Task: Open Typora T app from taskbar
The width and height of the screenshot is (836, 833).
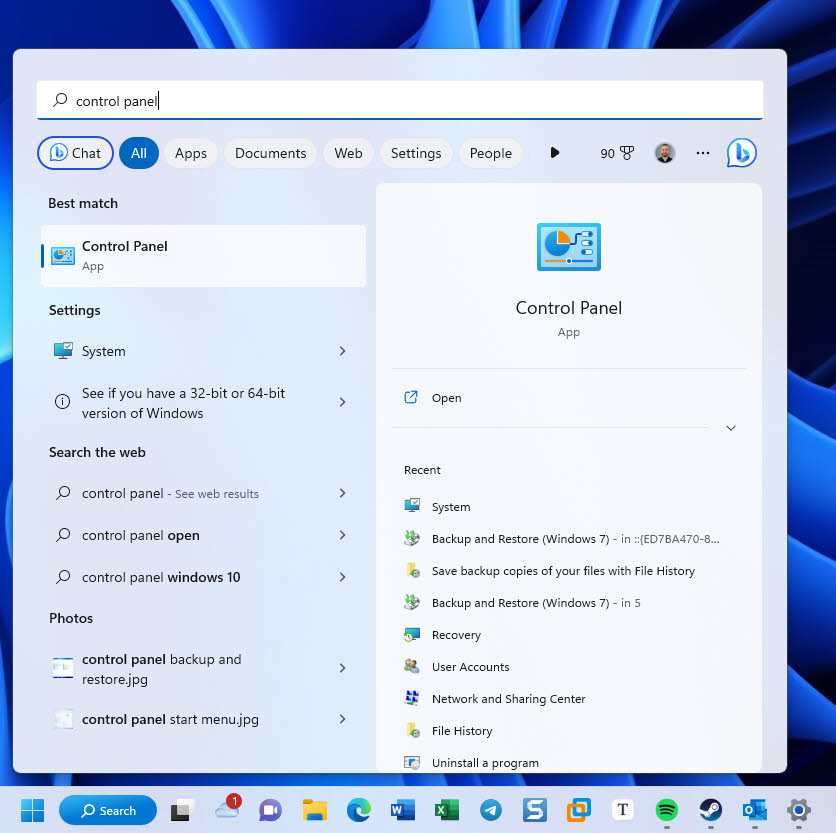Action: click(622, 810)
